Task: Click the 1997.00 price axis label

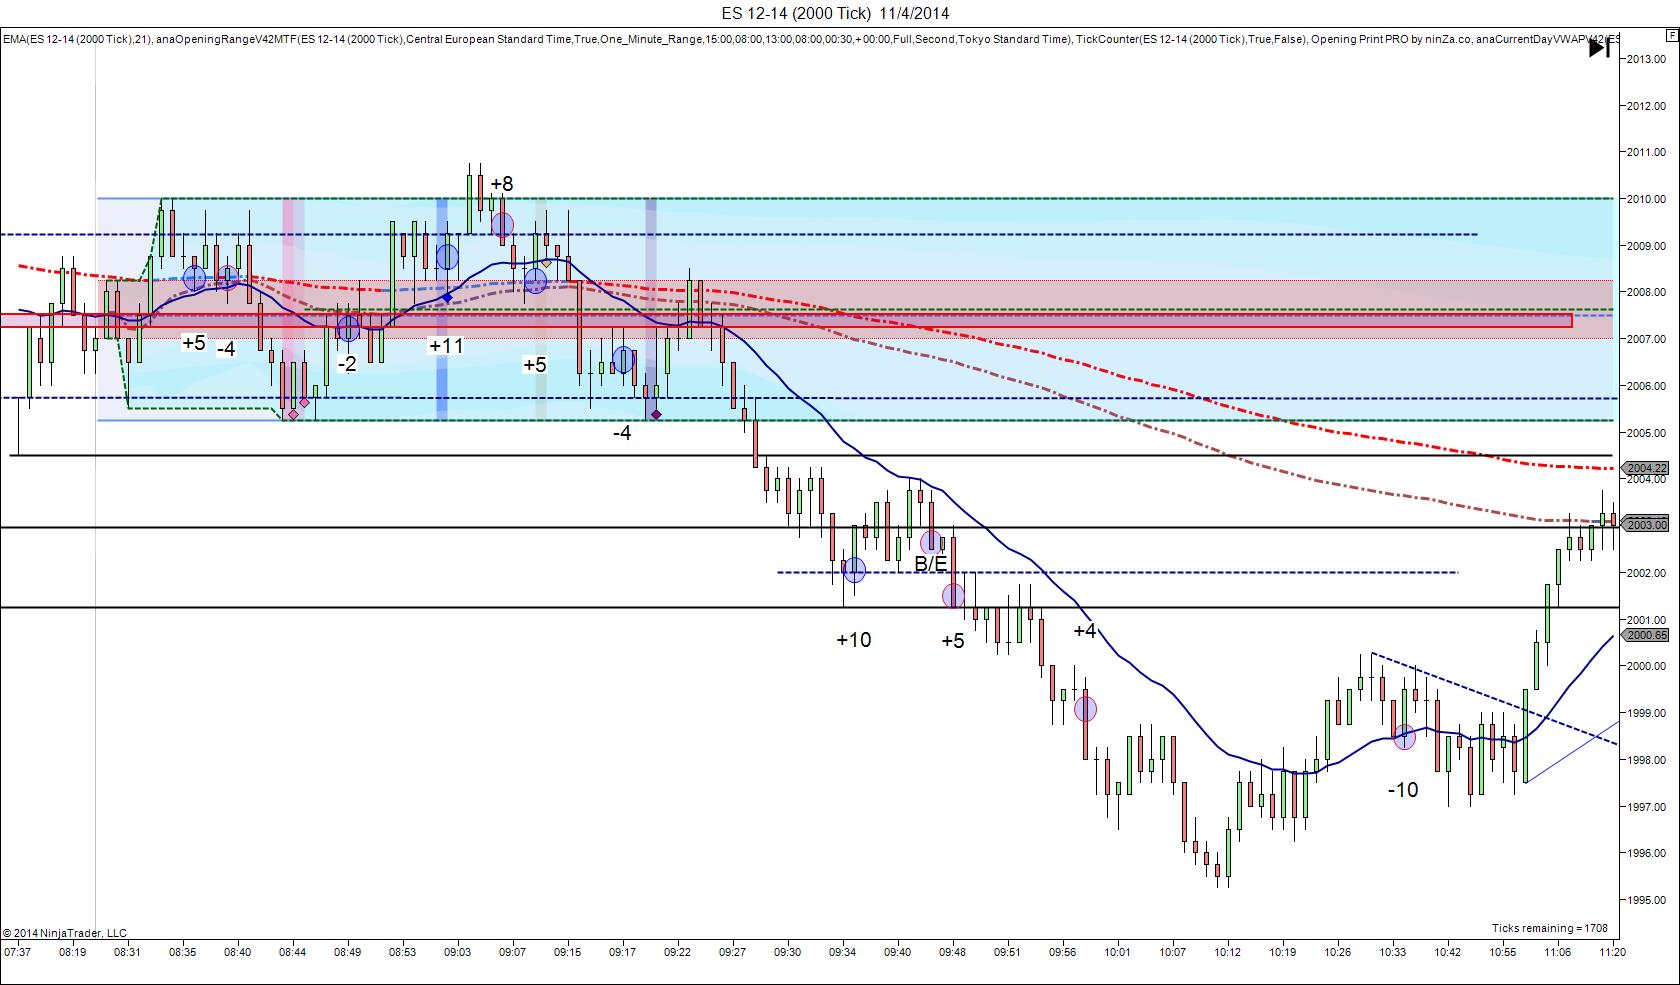Action: tap(1646, 807)
